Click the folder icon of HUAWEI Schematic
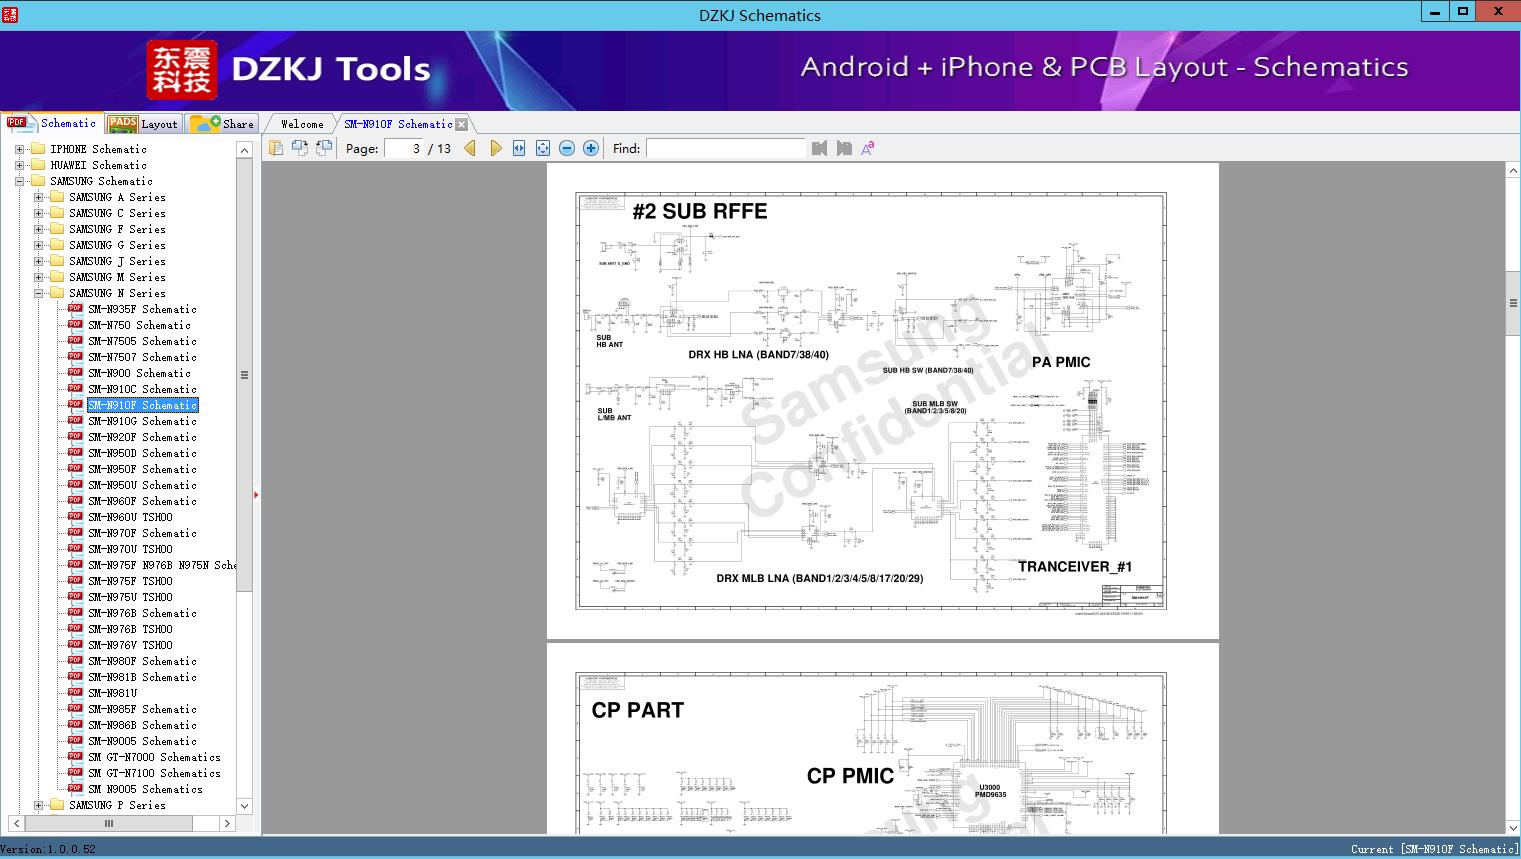The width and height of the screenshot is (1521, 859). [38, 165]
